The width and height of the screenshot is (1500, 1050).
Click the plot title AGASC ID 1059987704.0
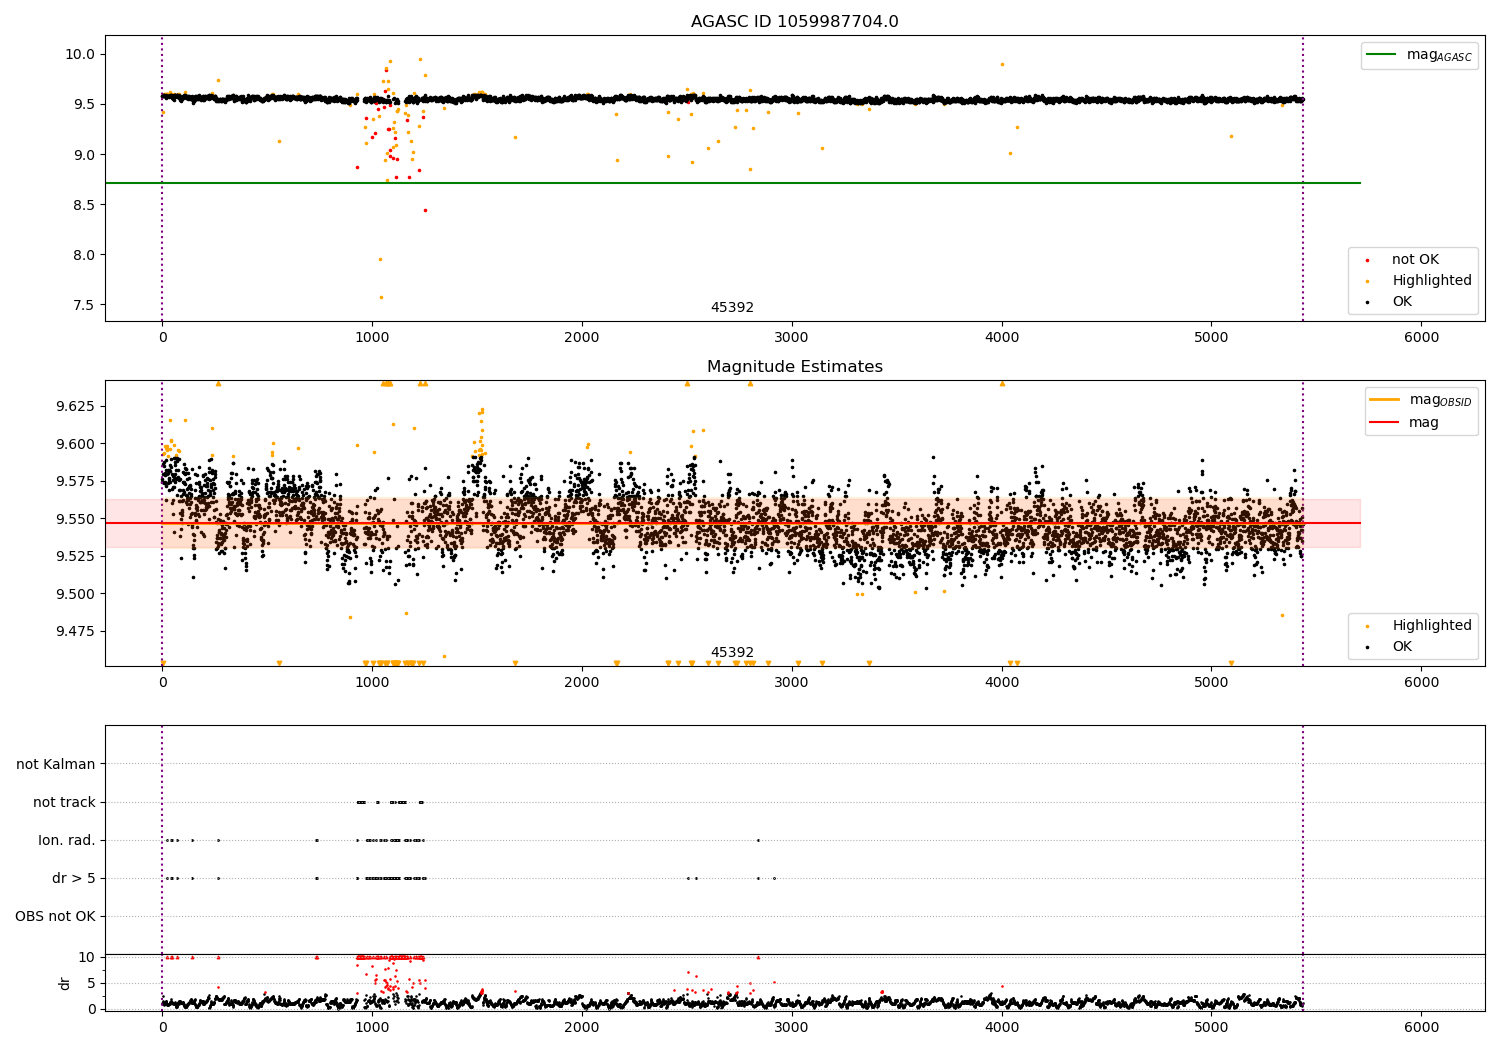pos(794,22)
